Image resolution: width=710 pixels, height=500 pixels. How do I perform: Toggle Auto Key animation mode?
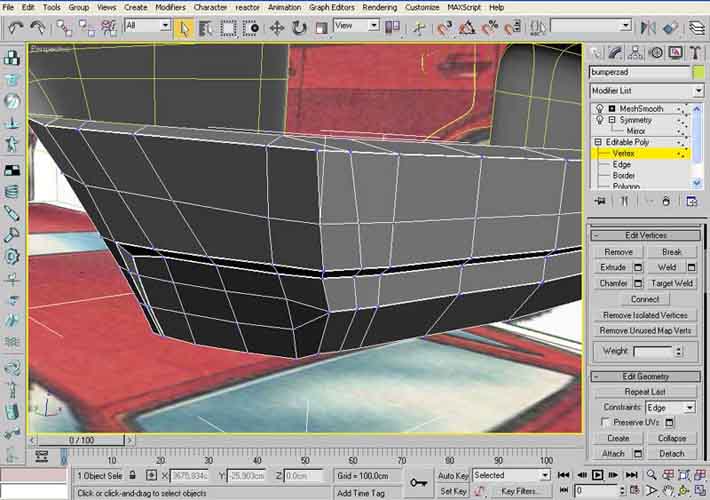[453, 475]
